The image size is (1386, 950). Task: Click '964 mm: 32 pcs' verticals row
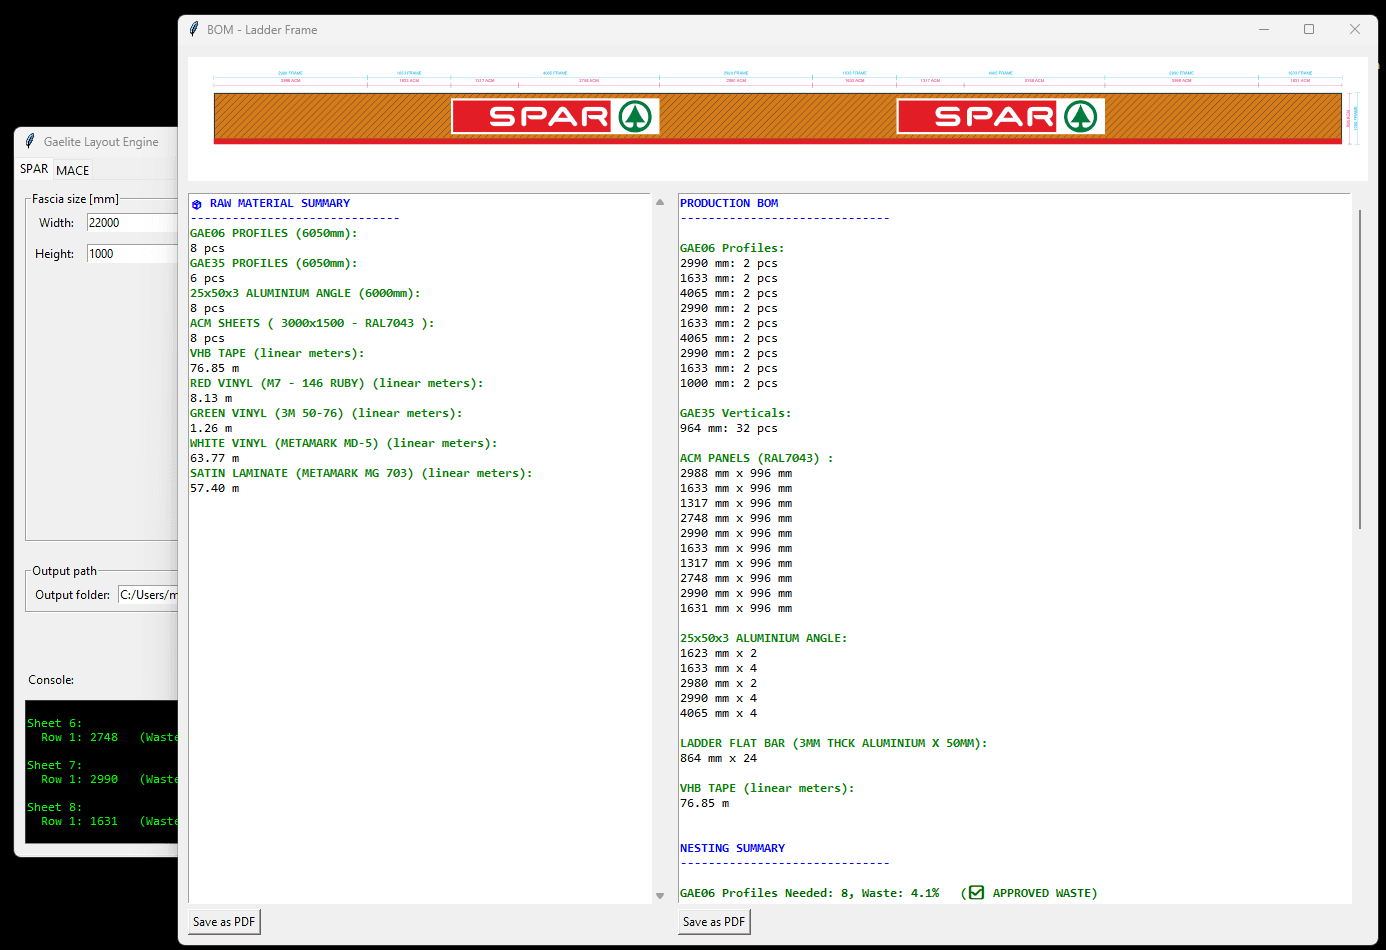pos(729,428)
